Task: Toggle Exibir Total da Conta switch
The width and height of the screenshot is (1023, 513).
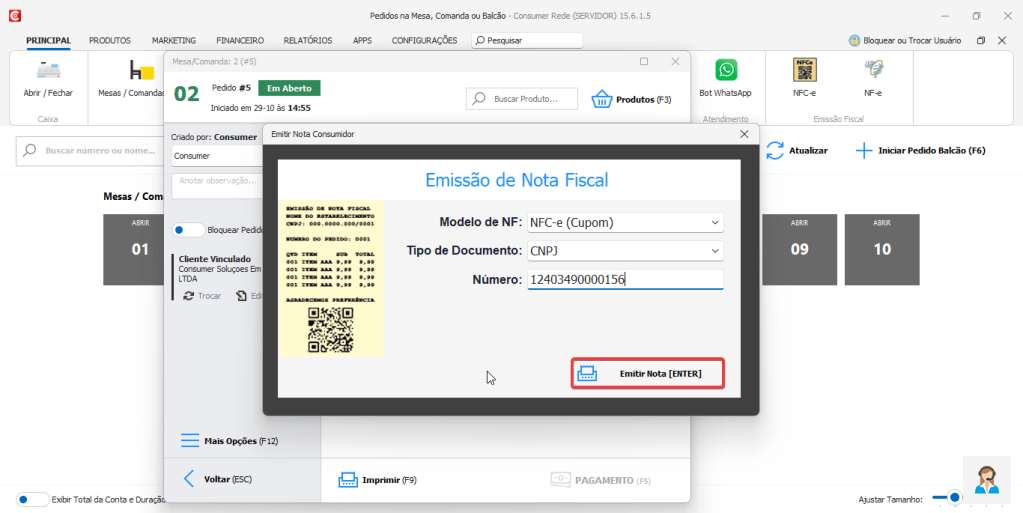Action: click(33, 499)
